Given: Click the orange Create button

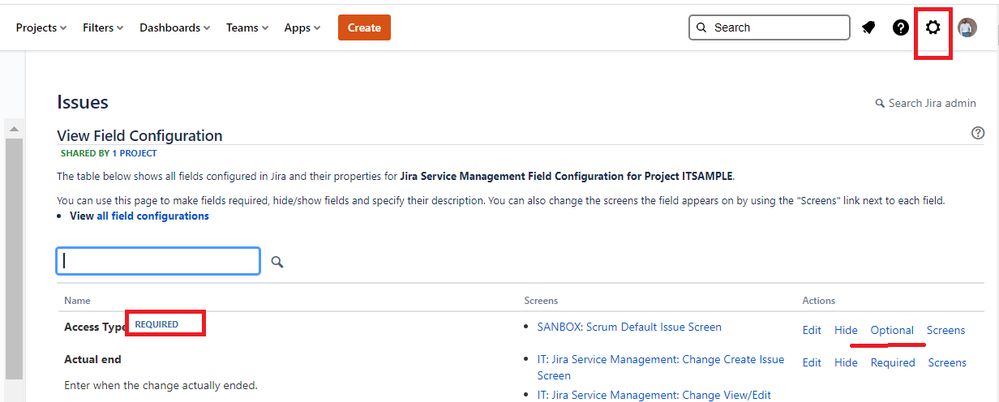Looking at the screenshot, I should (x=364, y=28).
